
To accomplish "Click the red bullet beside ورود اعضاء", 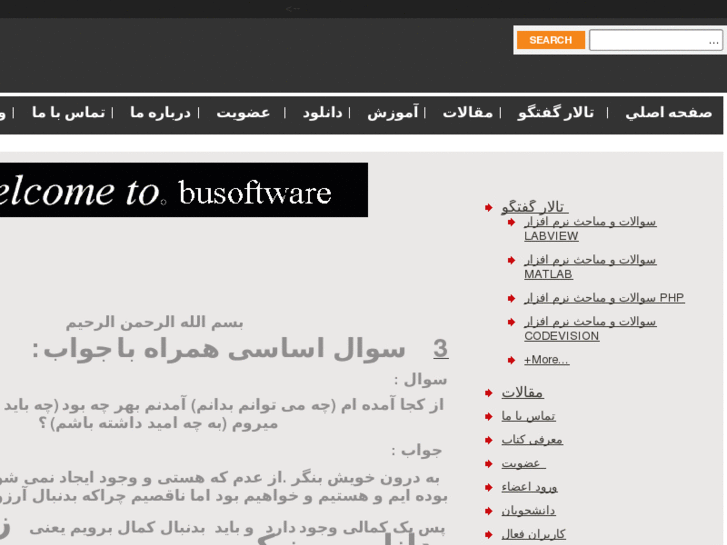I will pos(489,487).
